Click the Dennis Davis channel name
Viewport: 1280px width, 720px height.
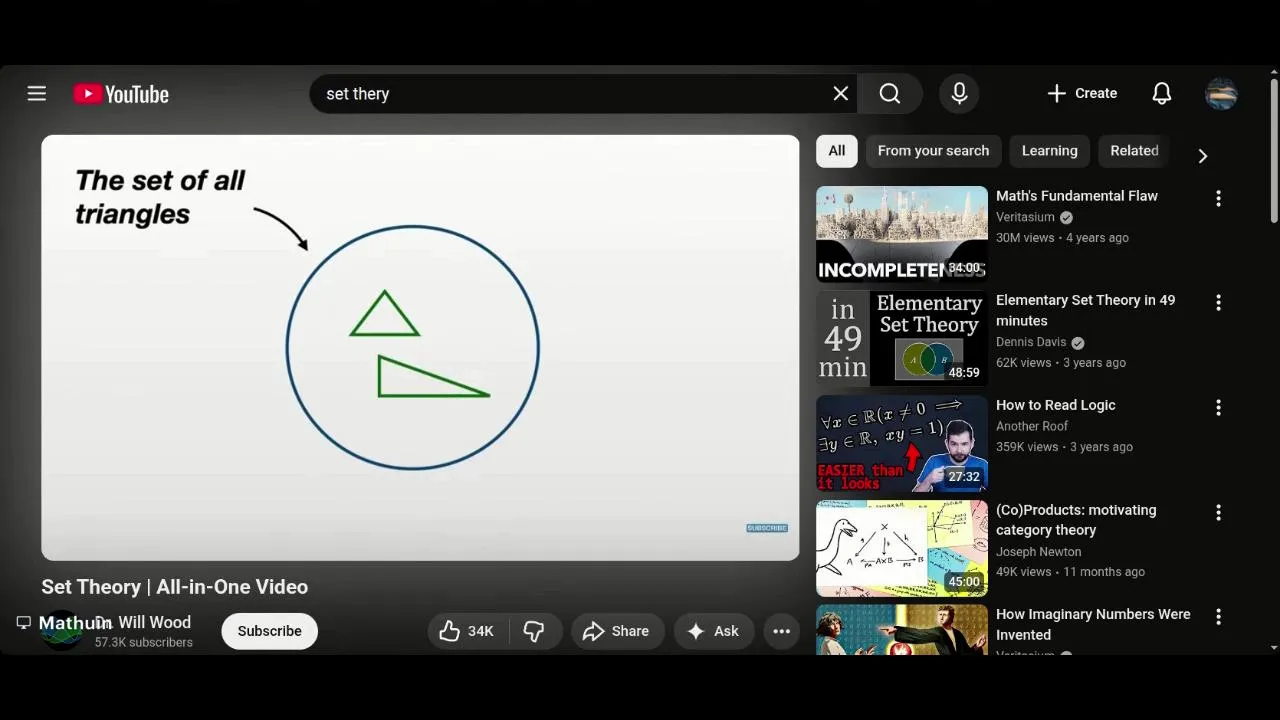(1031, 342)
